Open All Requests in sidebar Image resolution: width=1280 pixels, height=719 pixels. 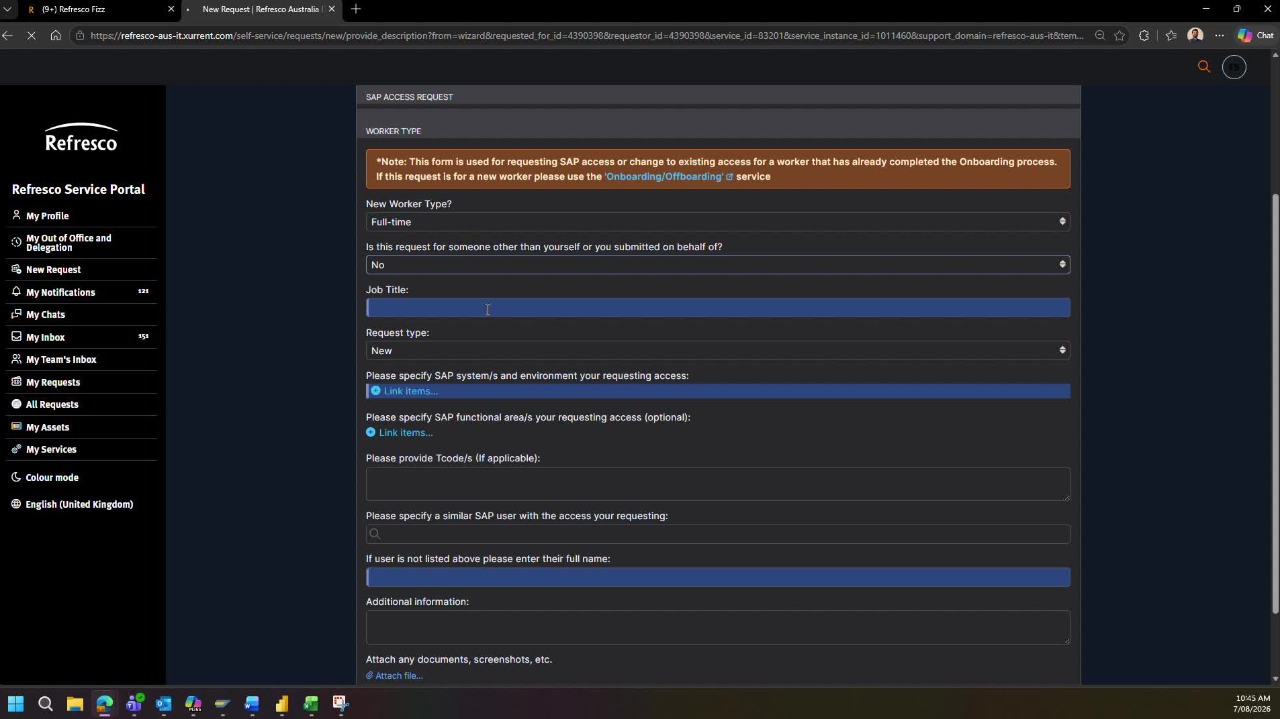(52, 405)
